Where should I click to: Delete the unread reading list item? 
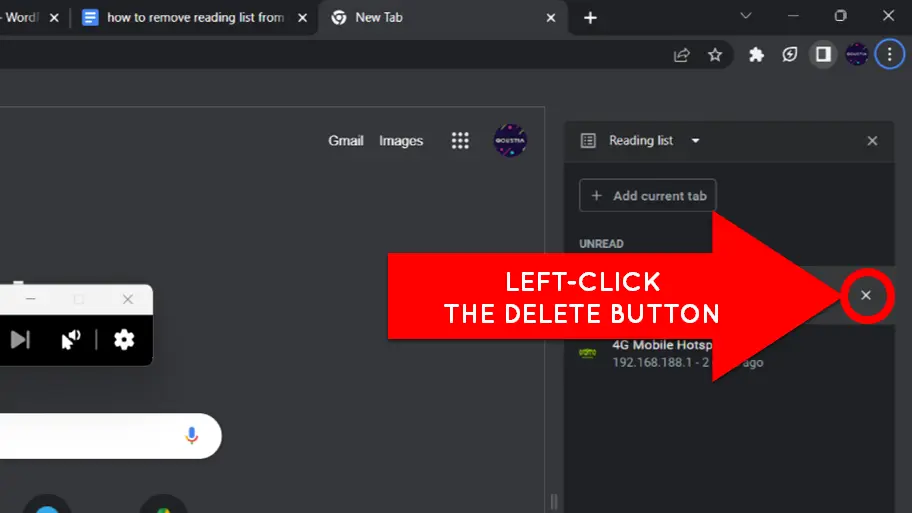coord(865,295)
